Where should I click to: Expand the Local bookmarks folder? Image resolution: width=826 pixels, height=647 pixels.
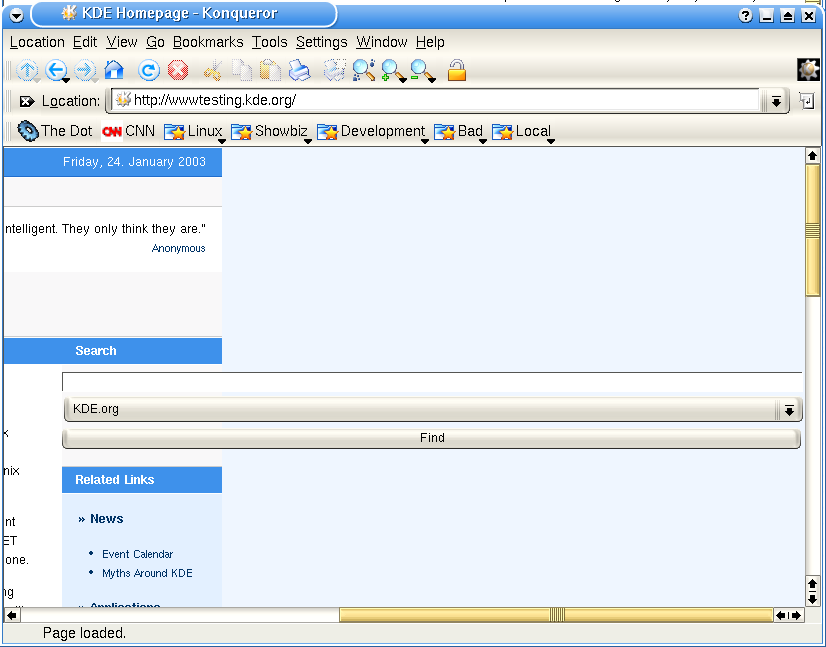[x=523, y=131]
